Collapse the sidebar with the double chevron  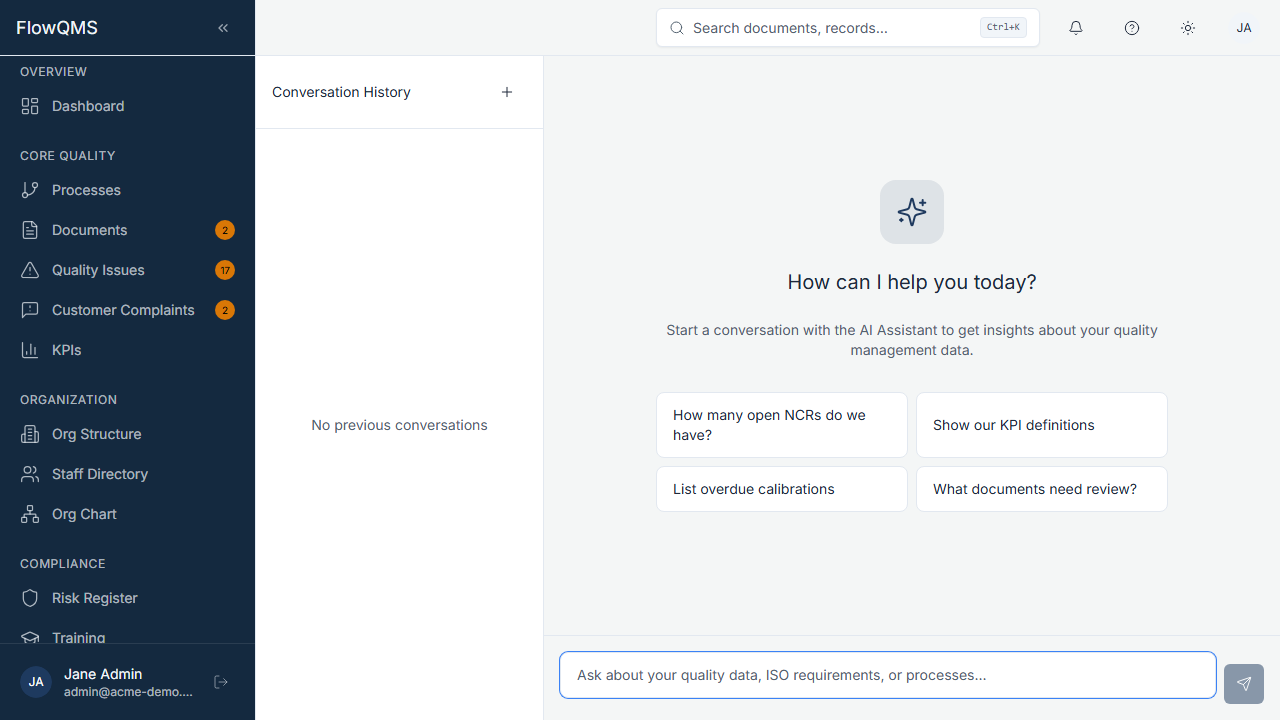[223, 27]
